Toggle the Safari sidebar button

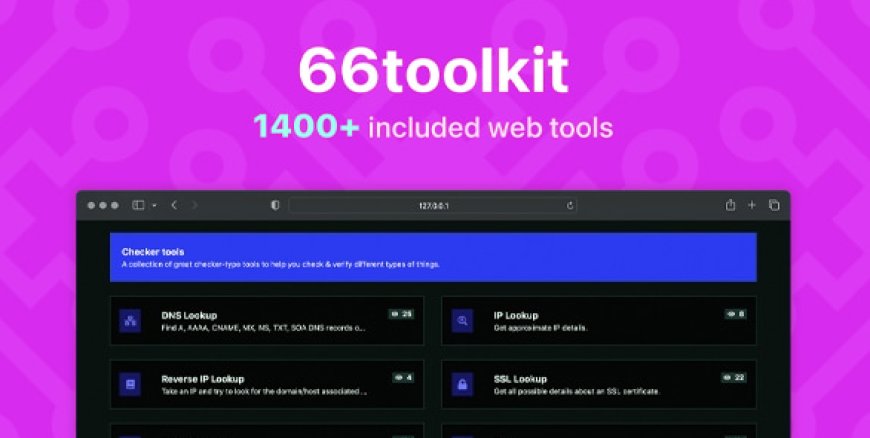(139, 205)
